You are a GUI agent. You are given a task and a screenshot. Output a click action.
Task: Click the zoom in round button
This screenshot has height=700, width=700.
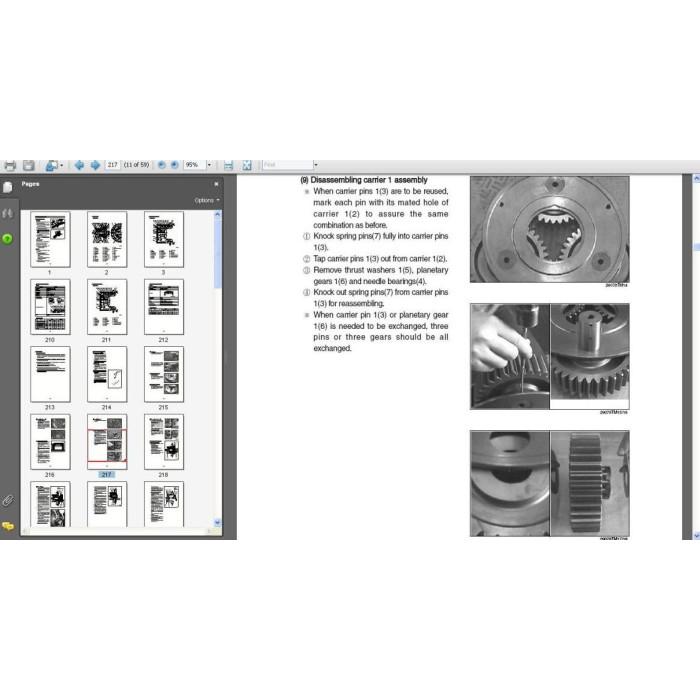(175, 165)
